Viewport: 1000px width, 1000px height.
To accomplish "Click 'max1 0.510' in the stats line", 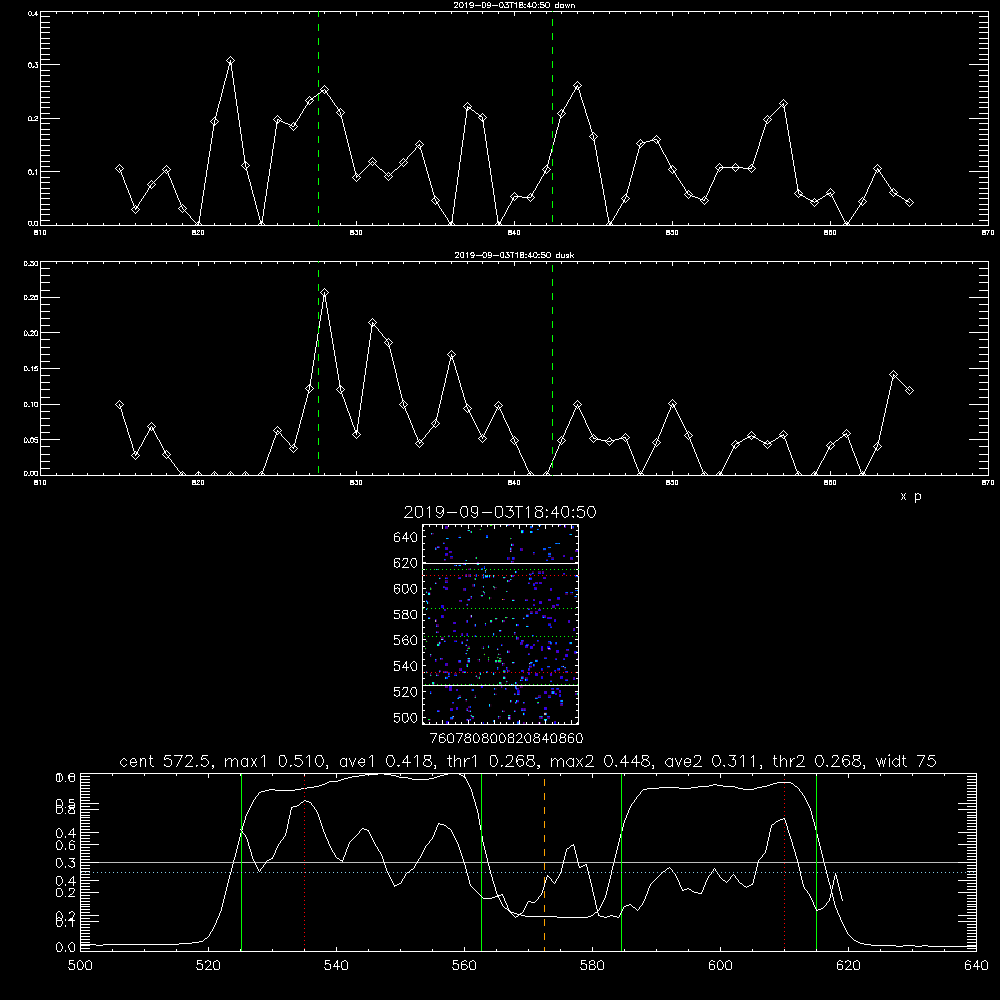I will point(277,761).
